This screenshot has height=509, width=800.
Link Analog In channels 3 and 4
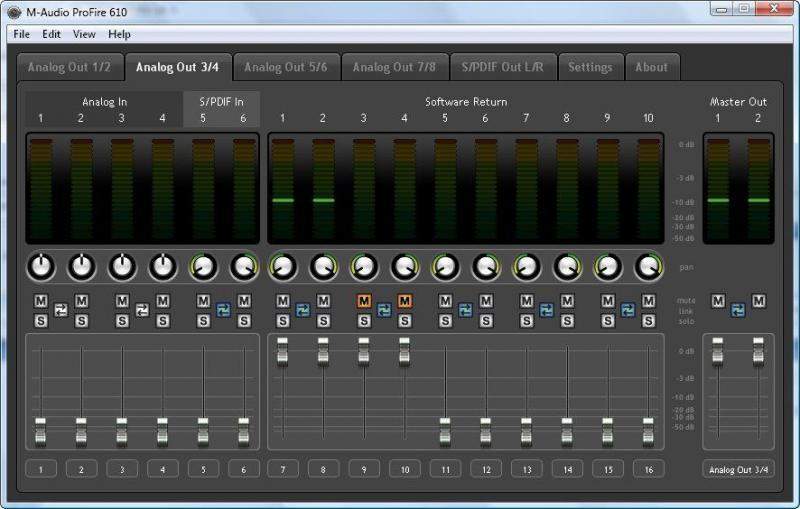point(142,310)
